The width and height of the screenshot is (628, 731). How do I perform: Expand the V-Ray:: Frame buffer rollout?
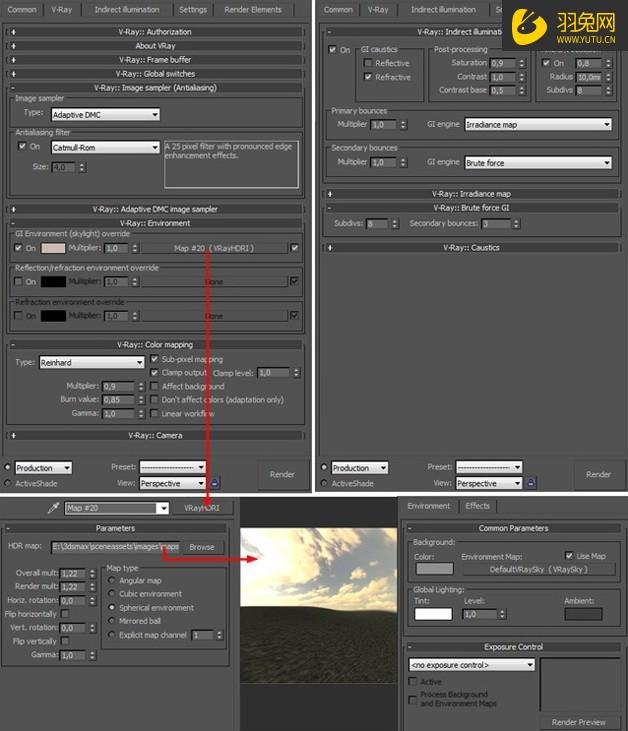pyautogui.click(x=155, y=60)
